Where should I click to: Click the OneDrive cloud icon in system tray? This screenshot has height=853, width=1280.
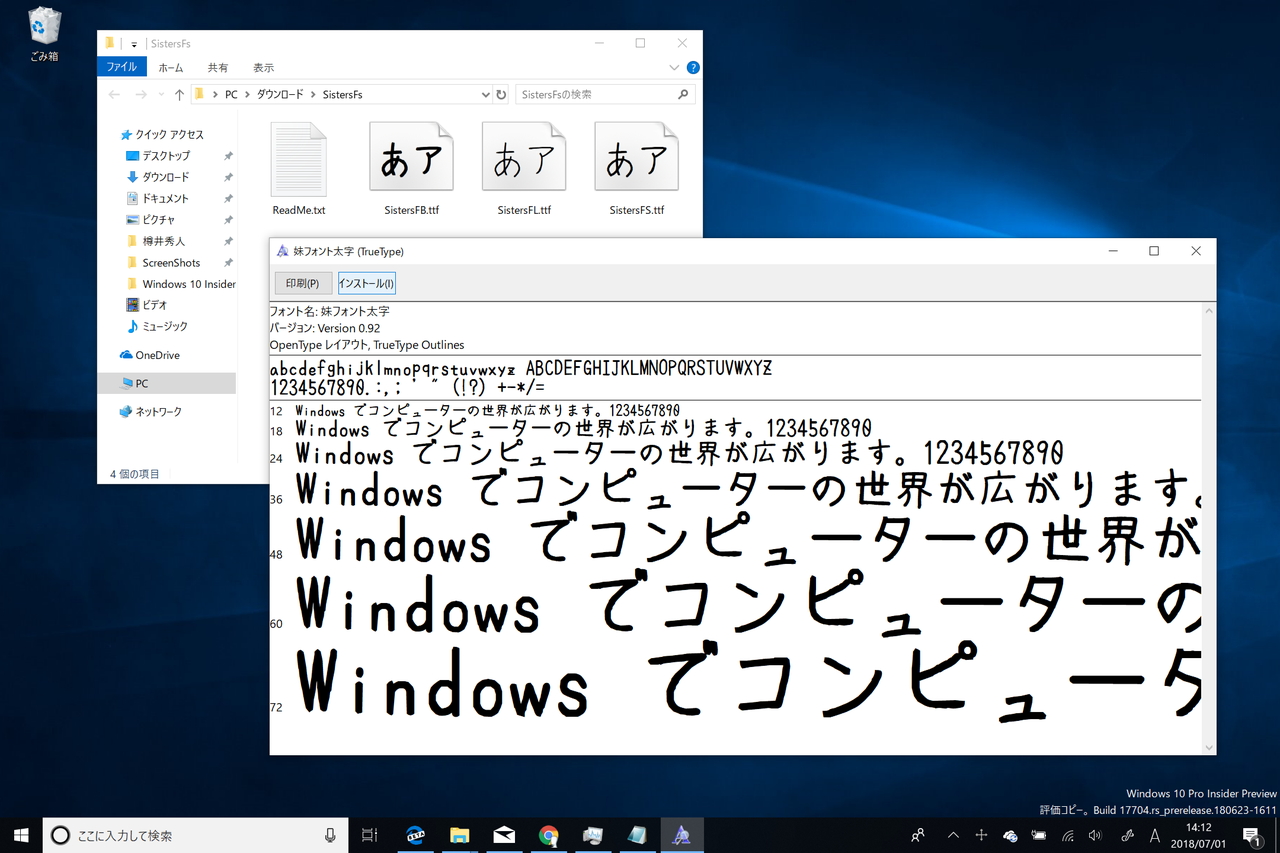1010,835
